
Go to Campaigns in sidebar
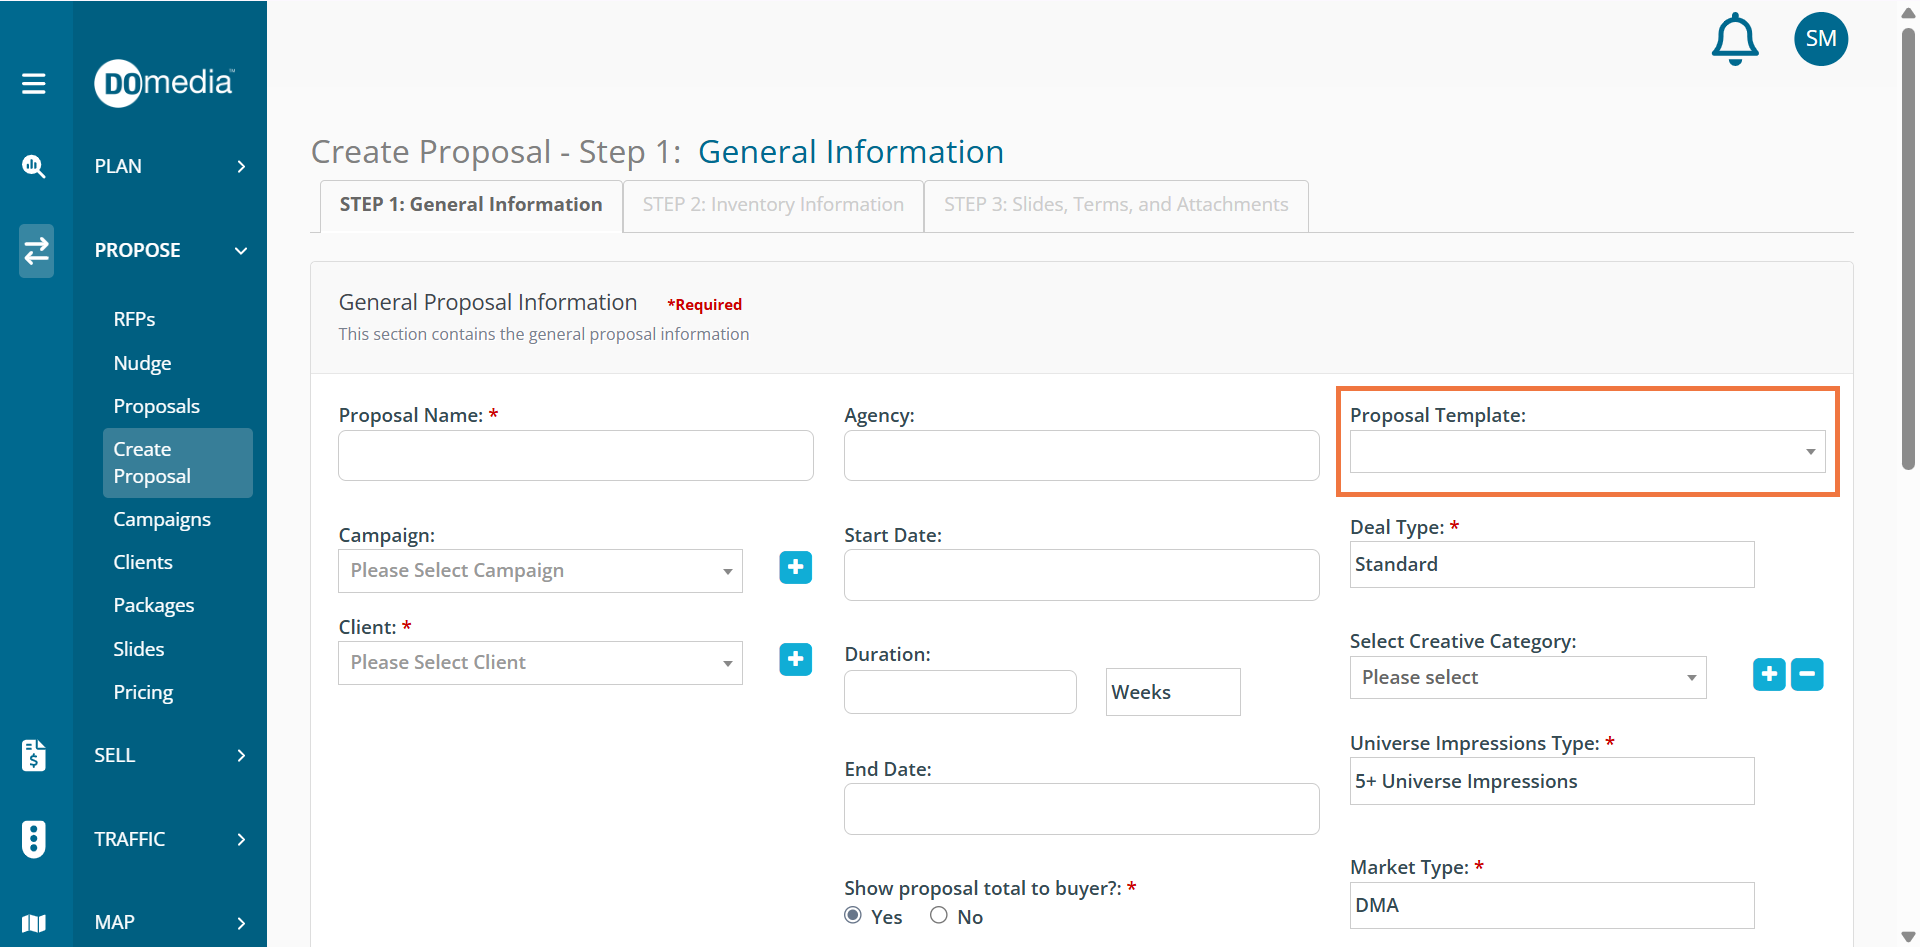click(x=162, y=519)
